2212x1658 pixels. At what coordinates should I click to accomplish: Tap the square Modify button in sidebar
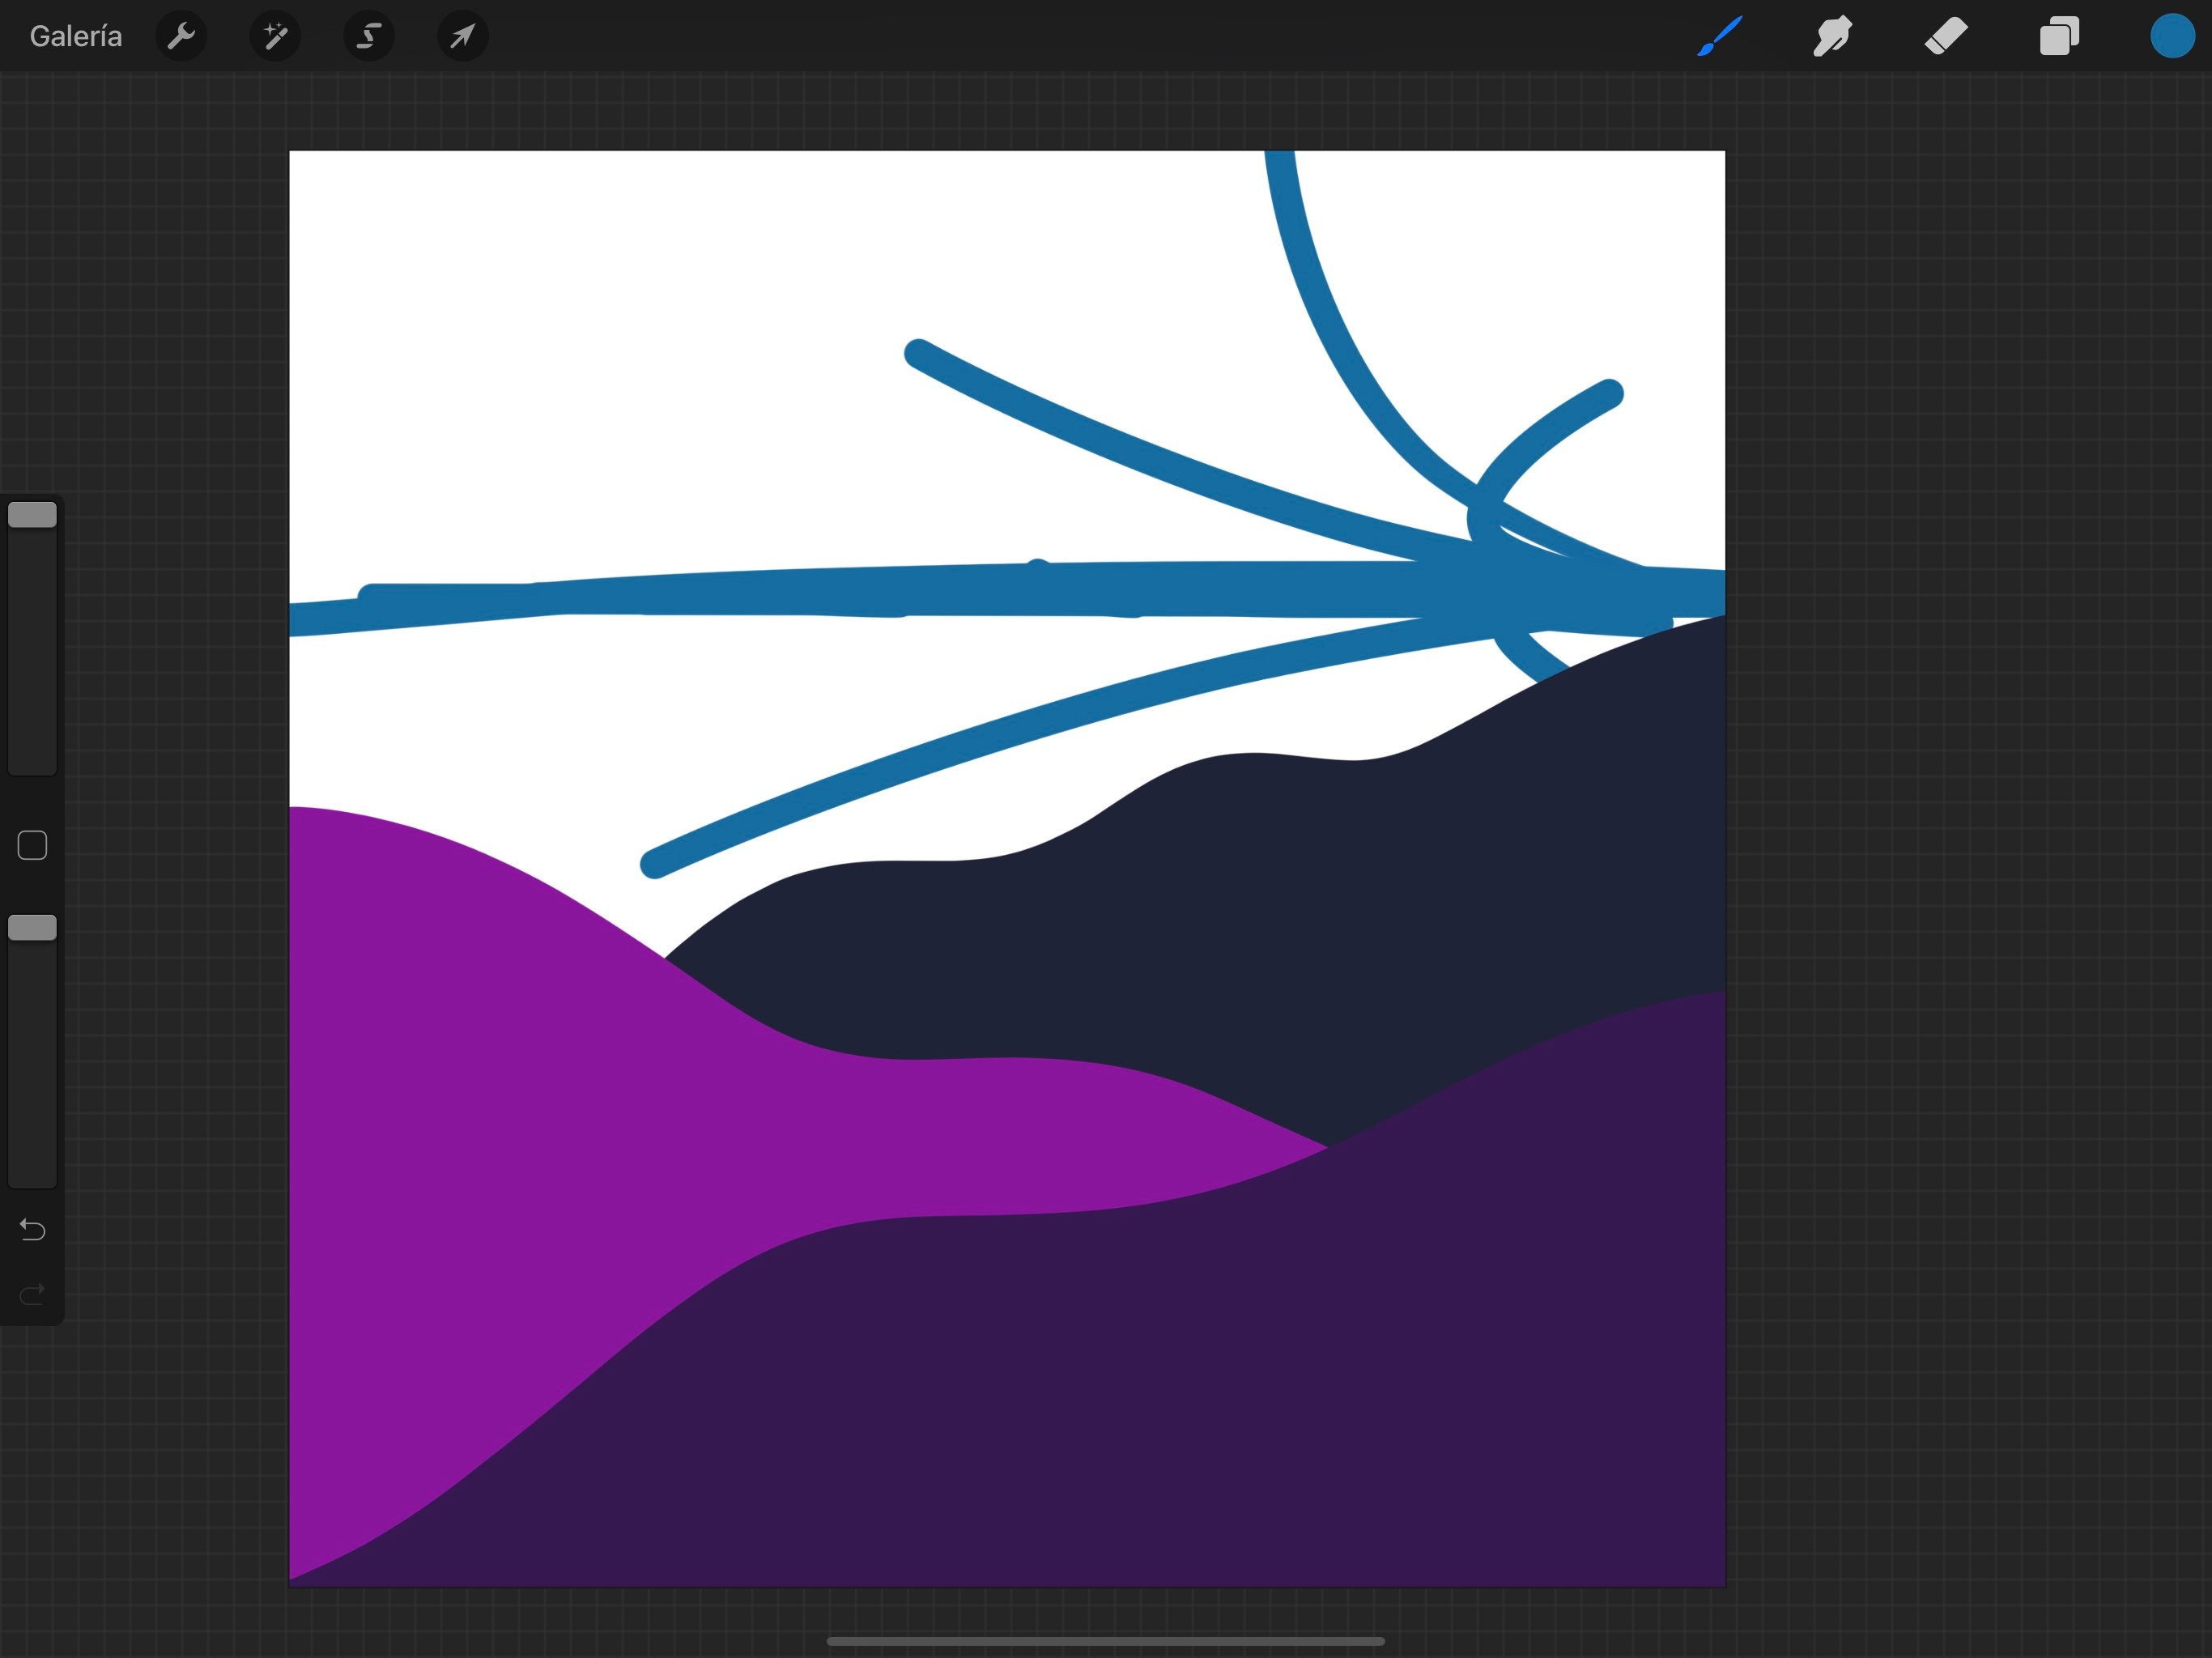click(32, 845)
